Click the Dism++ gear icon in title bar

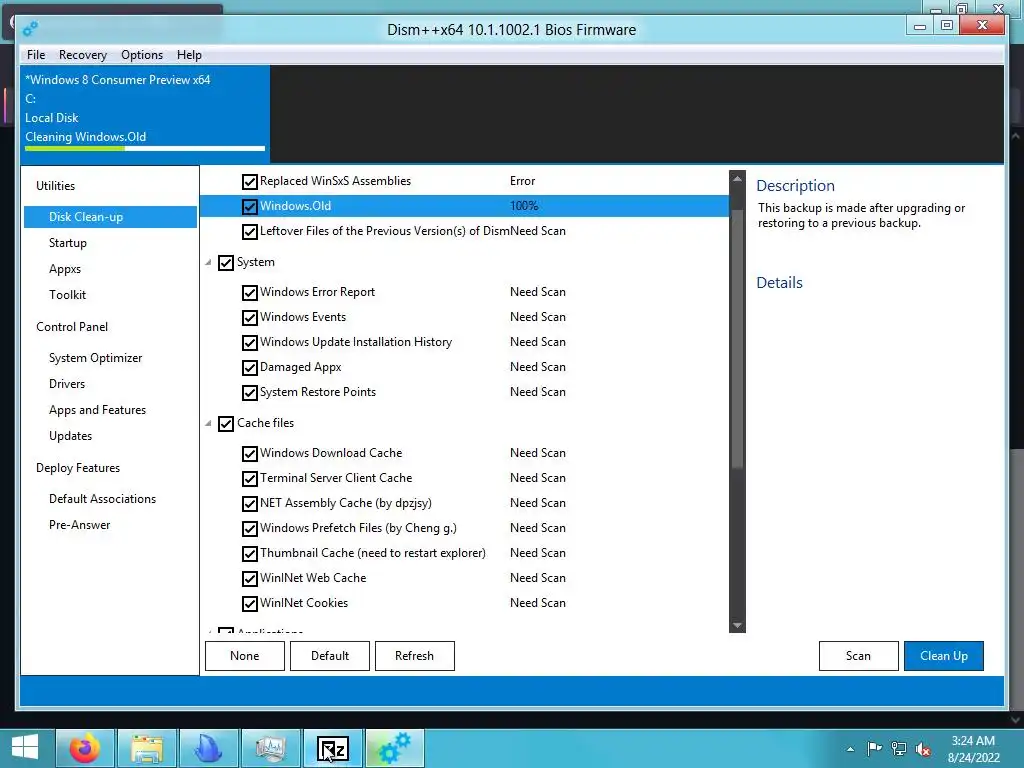click(30, 29)
